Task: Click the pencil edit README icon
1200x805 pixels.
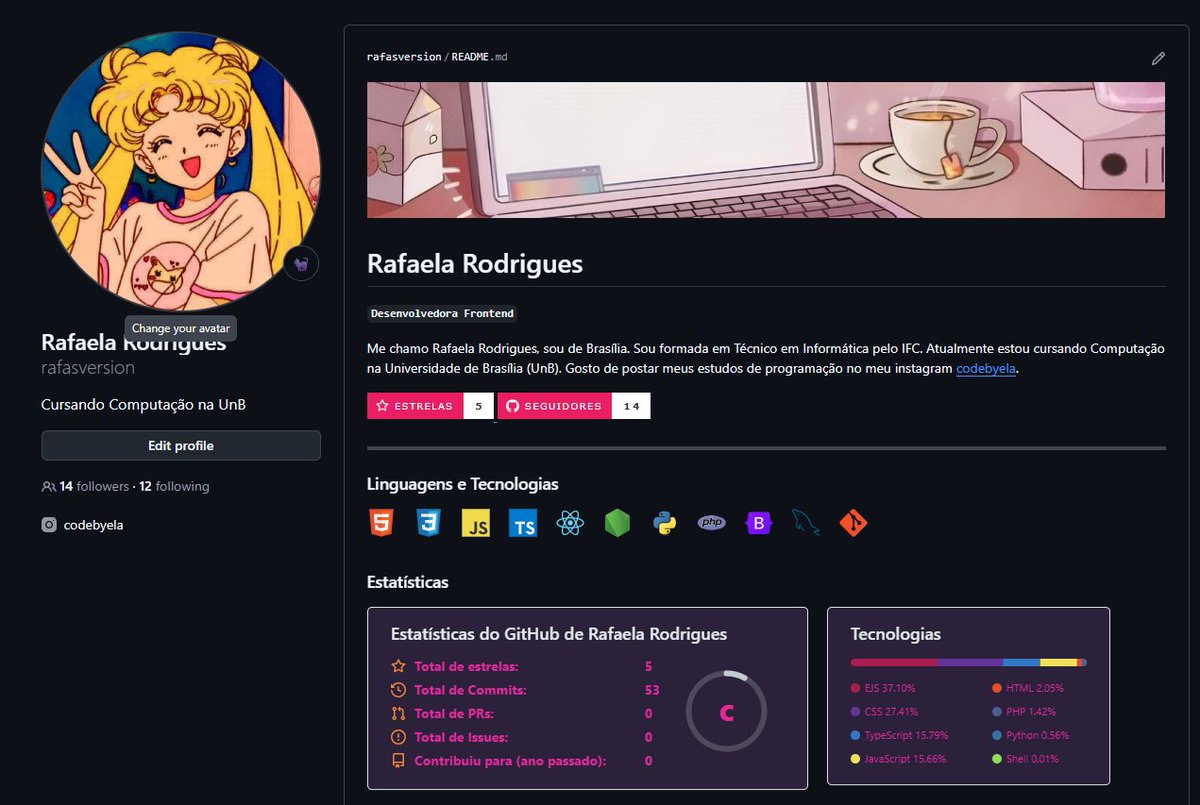Action: (x=1158, y=58)
